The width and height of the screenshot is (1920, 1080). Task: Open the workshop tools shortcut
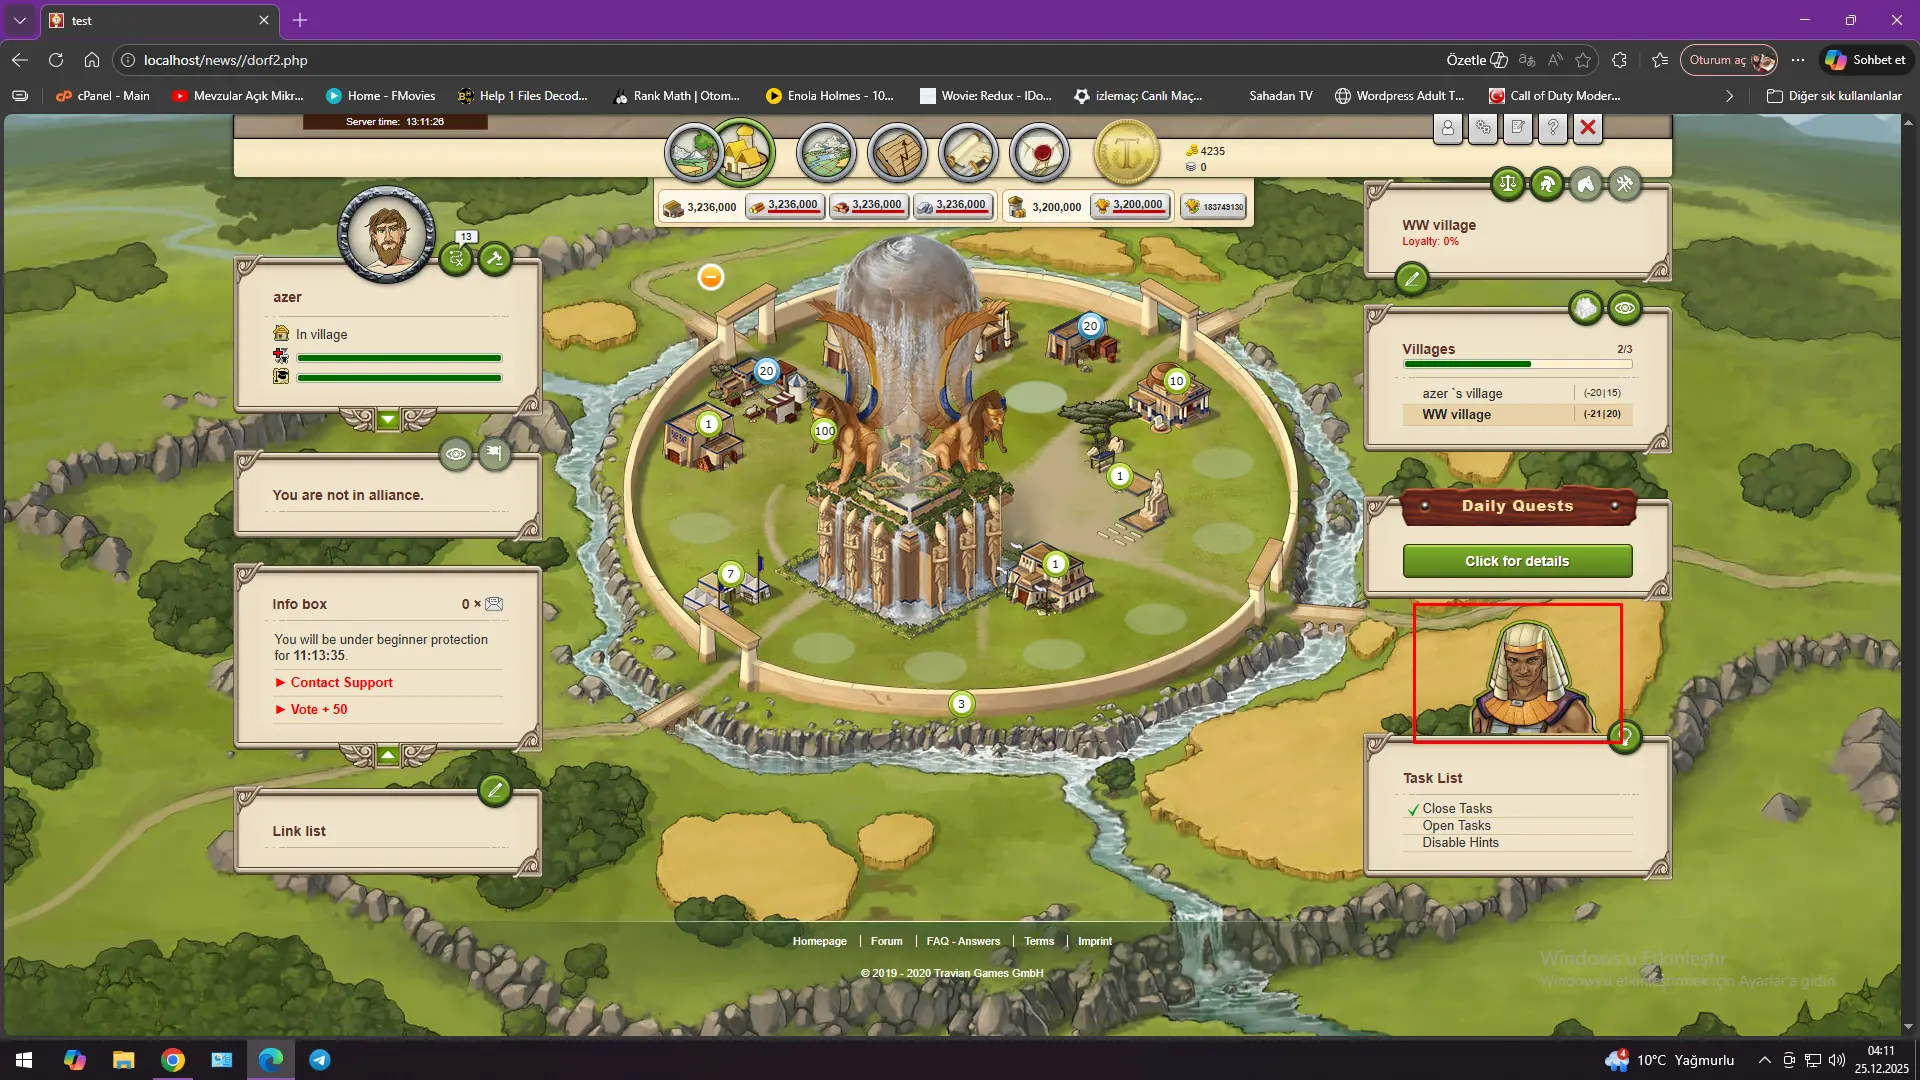pyautogui.click(x=1625, y=183)
